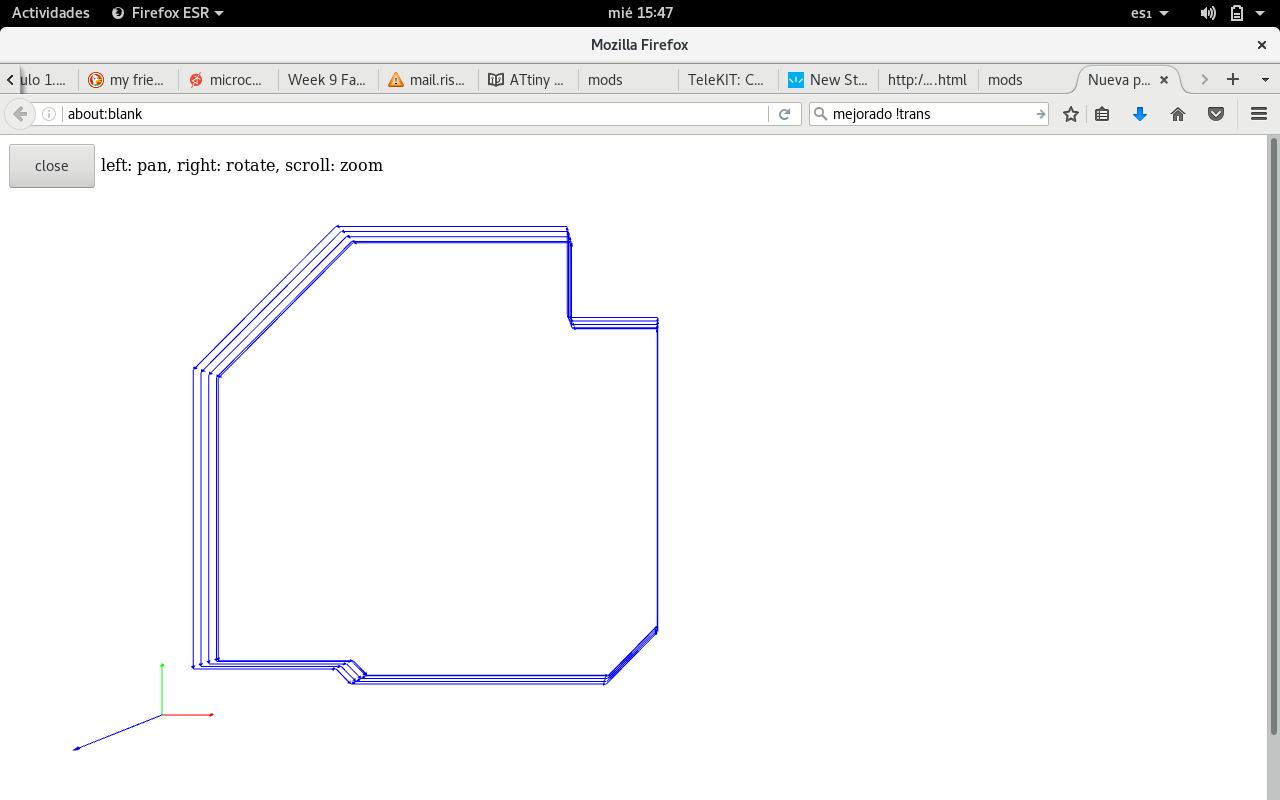Viewport: 1280px width, 800px height.
Task: Bookmark this page with the star
Action: click(x=1071, y=114)
